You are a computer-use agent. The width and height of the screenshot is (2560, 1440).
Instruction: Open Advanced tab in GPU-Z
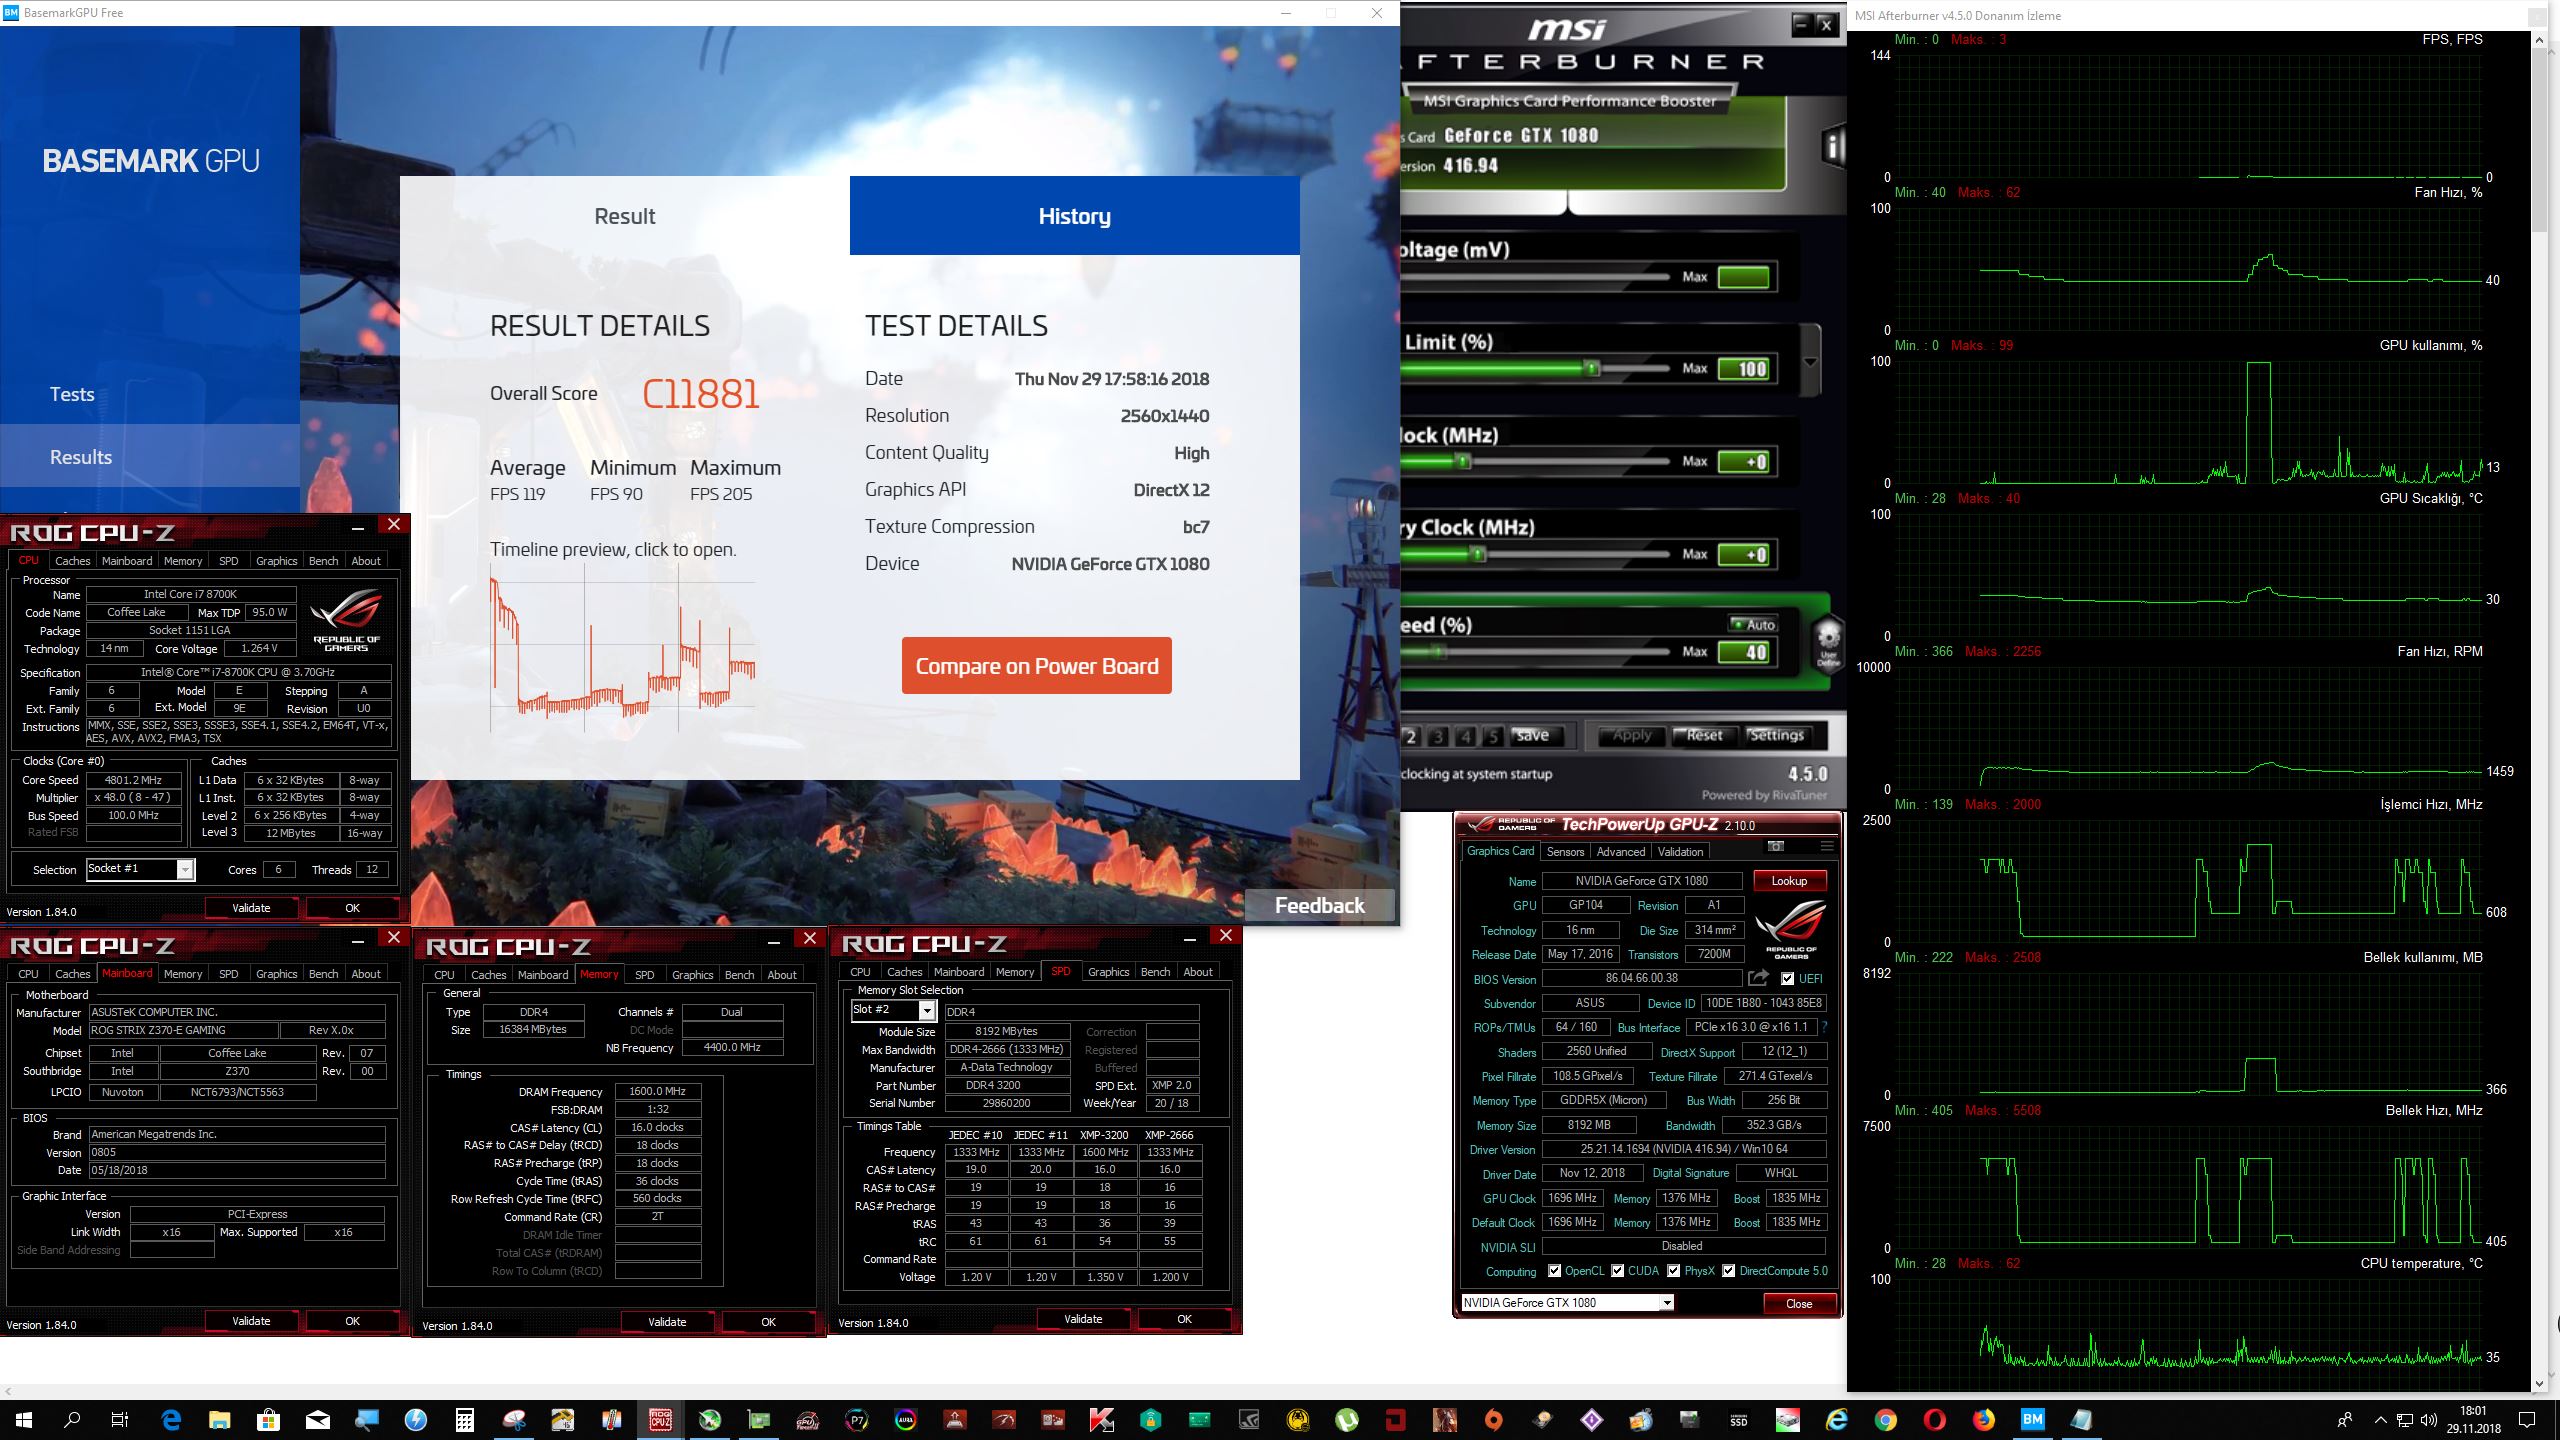coord(1621,851)
